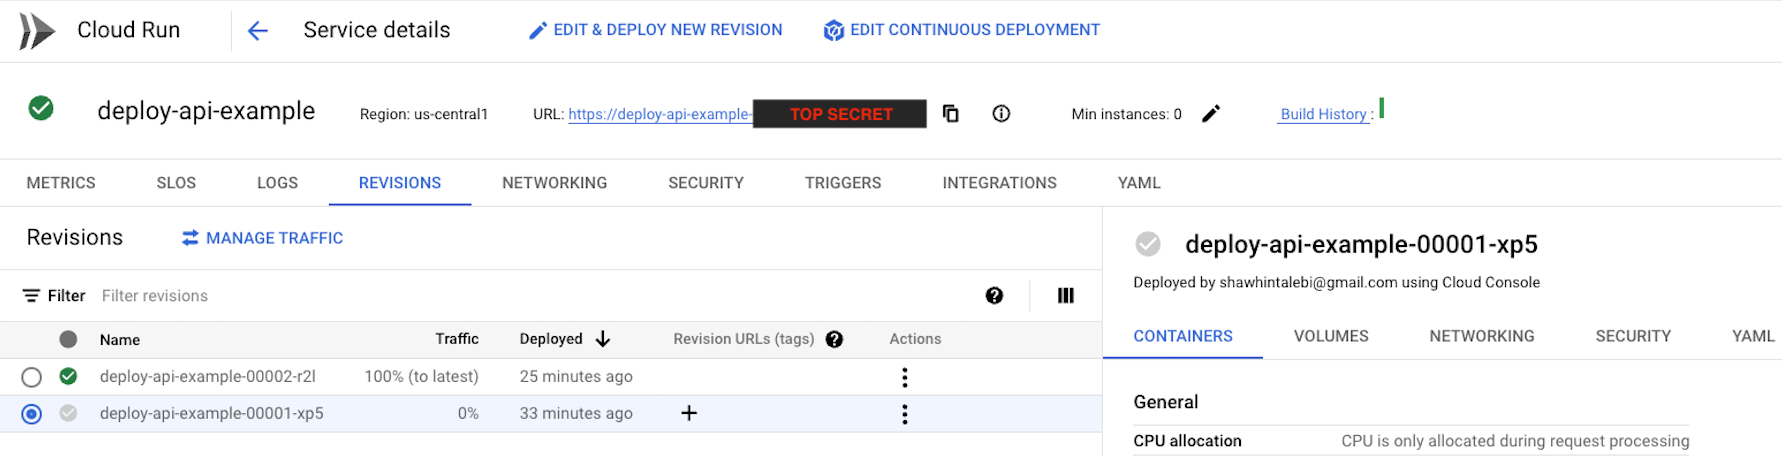Open actions menu for revision 00001-xp5
The image size is (1782, 456).
[x=905, y=414]
